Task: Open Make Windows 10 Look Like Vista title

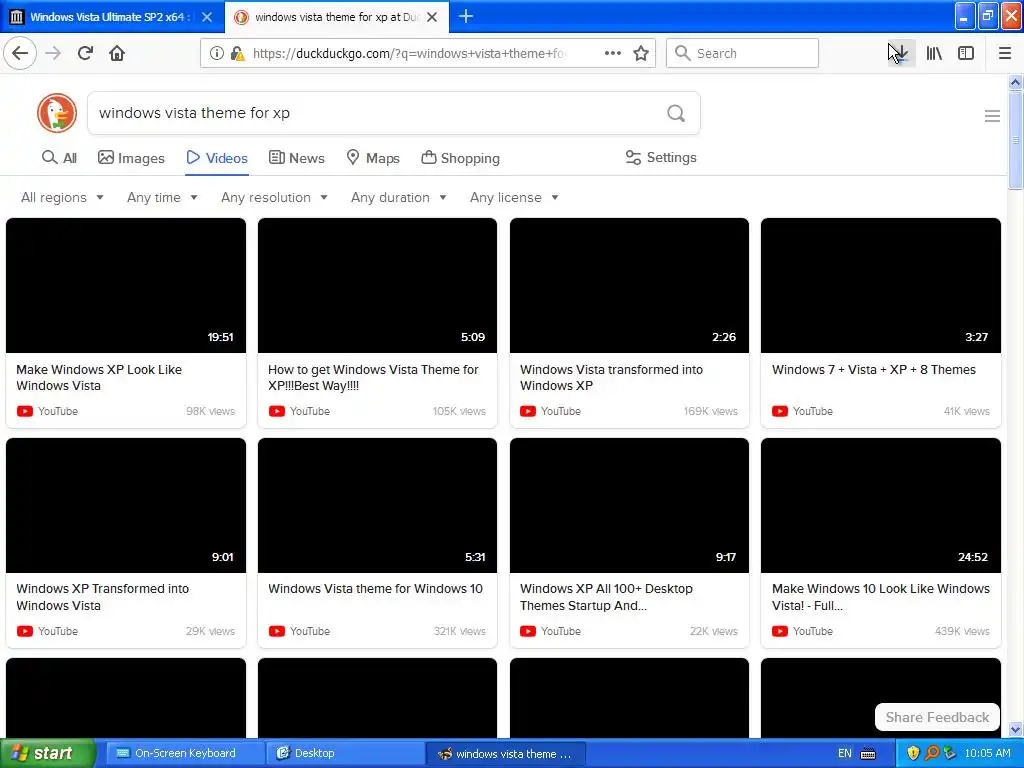Action: (x=880, y=597)
